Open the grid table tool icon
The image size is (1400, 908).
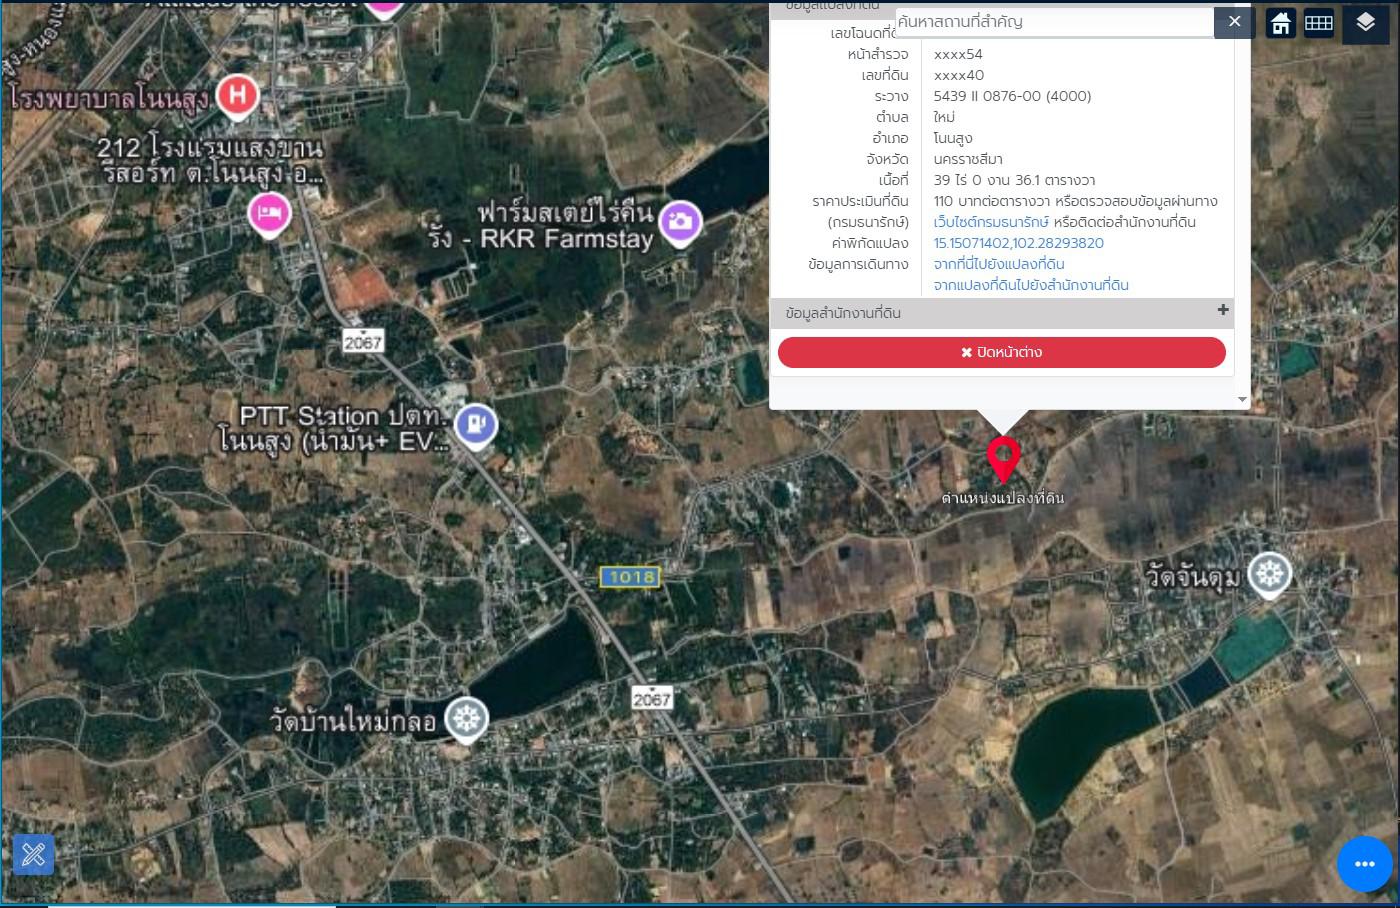click(x=1319, y=22)
